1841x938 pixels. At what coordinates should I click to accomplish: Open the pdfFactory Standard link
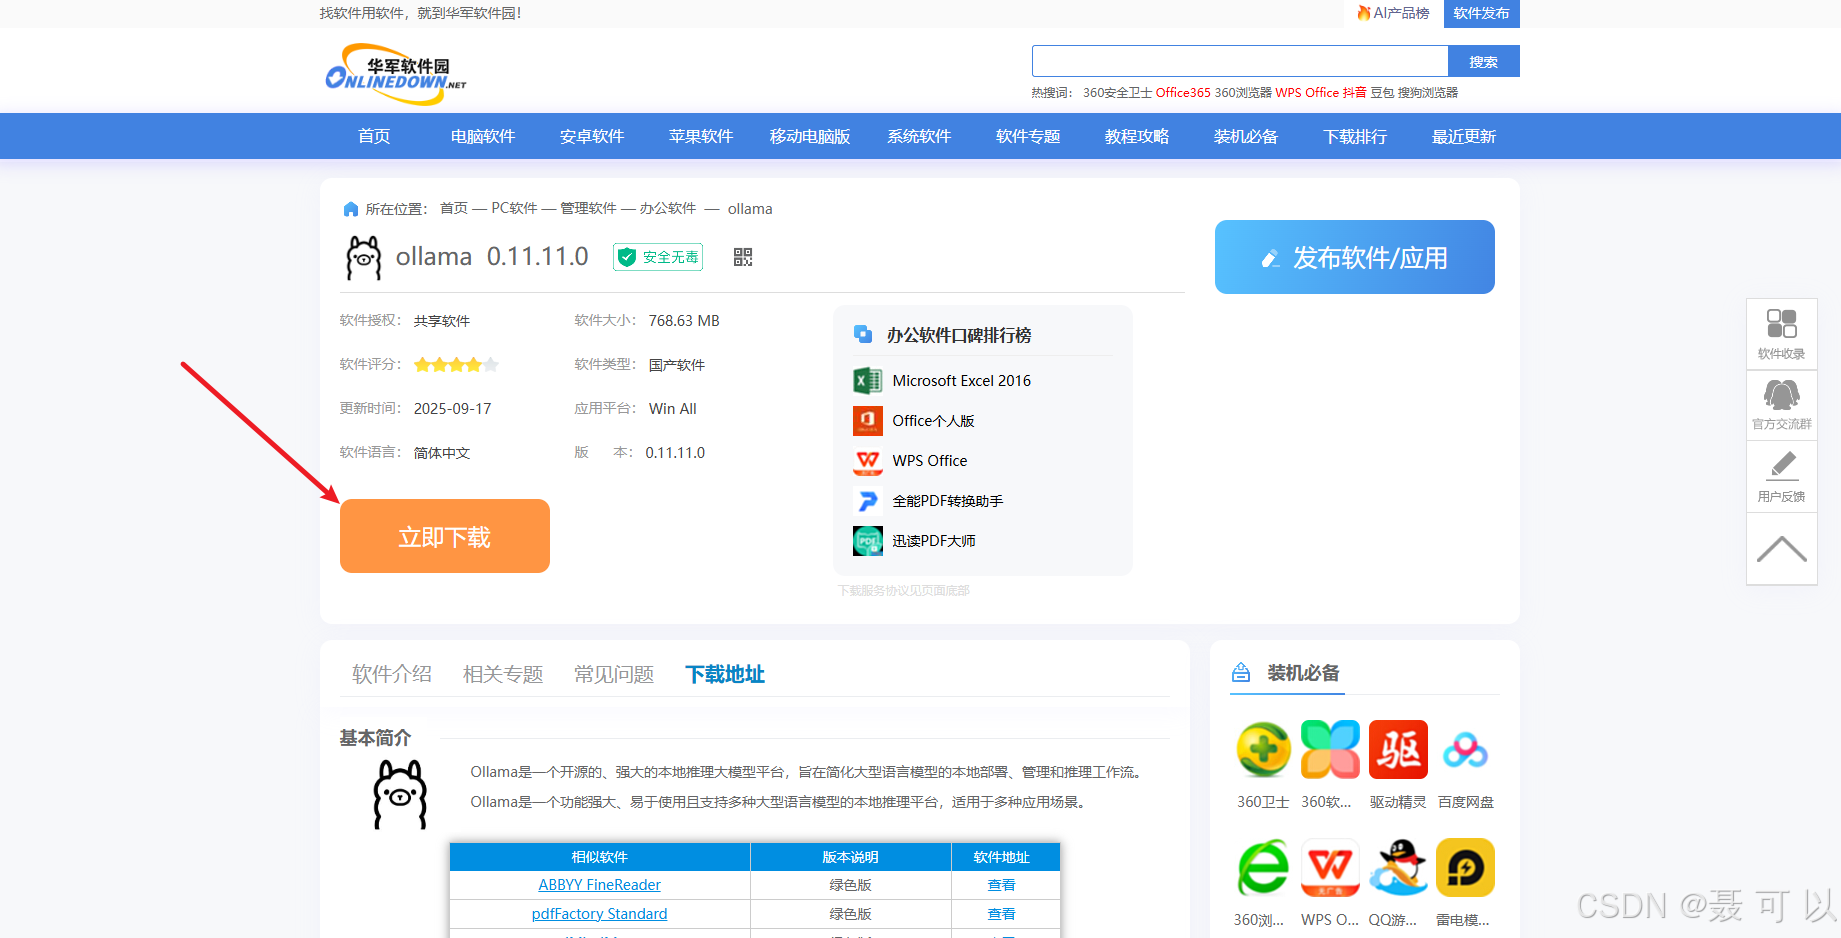(x=599, y=914)
